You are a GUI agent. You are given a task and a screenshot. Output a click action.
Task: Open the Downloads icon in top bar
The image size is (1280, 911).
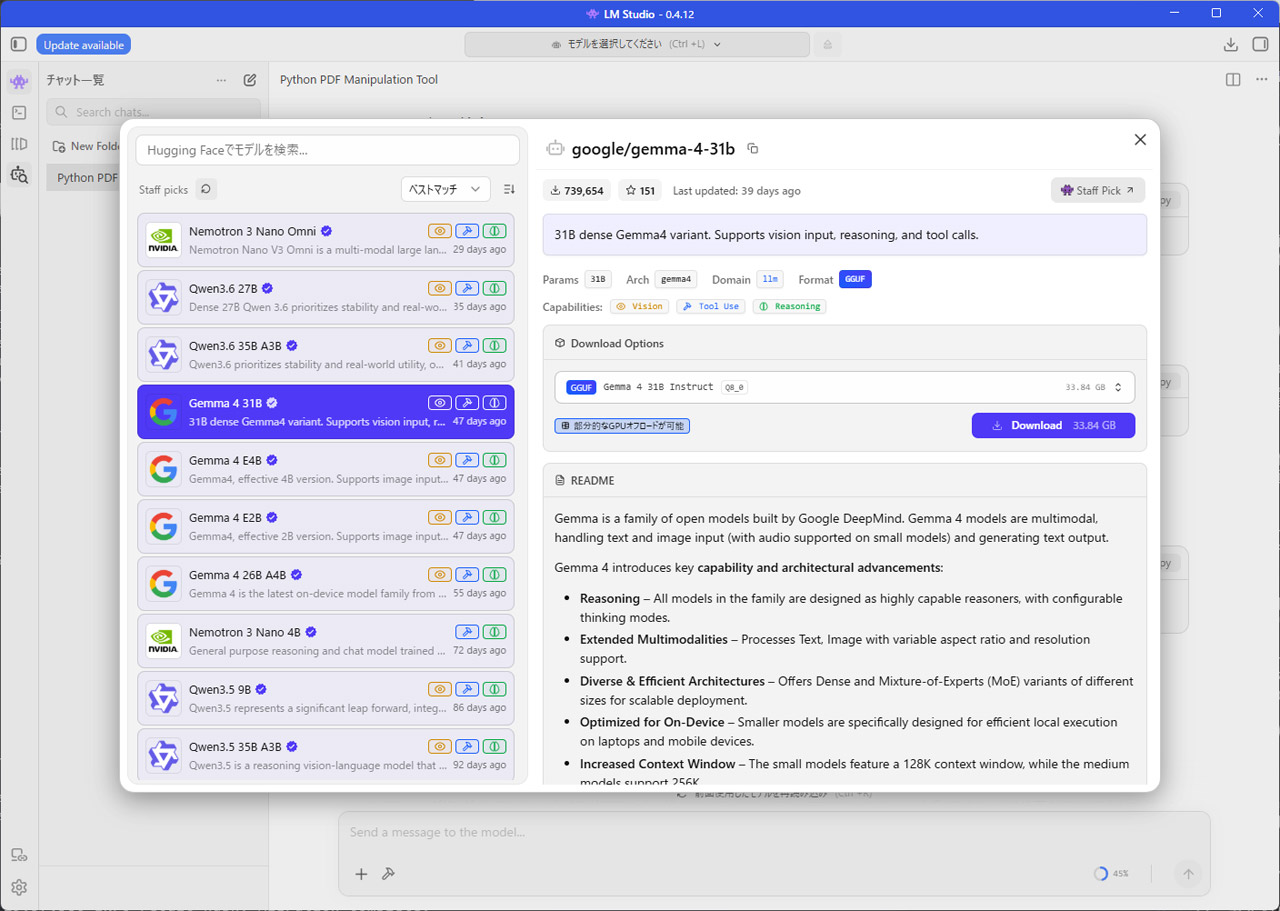1231,44
